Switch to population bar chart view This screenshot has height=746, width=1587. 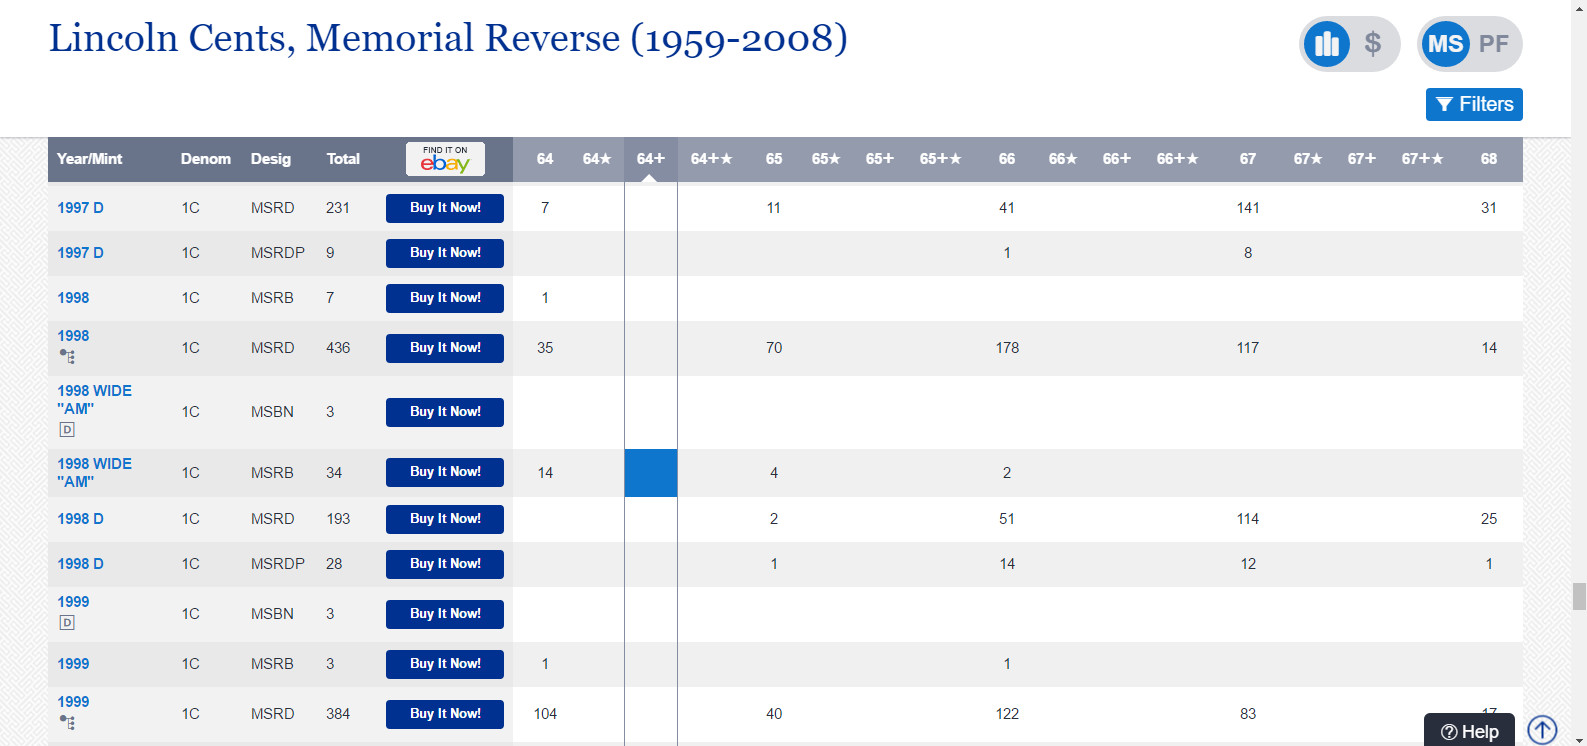(x=1327, y=44)
